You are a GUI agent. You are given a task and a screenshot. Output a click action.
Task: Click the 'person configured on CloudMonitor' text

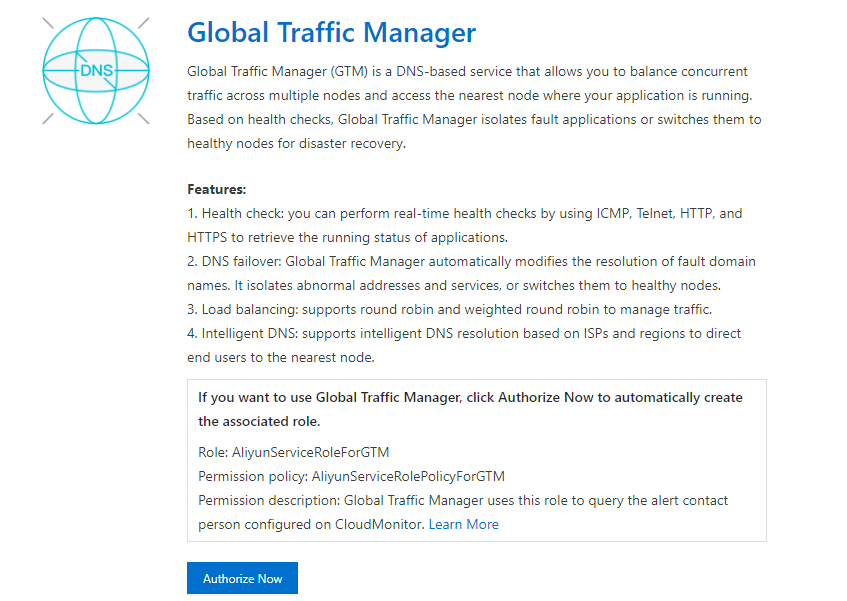click(x=311, y=524)
